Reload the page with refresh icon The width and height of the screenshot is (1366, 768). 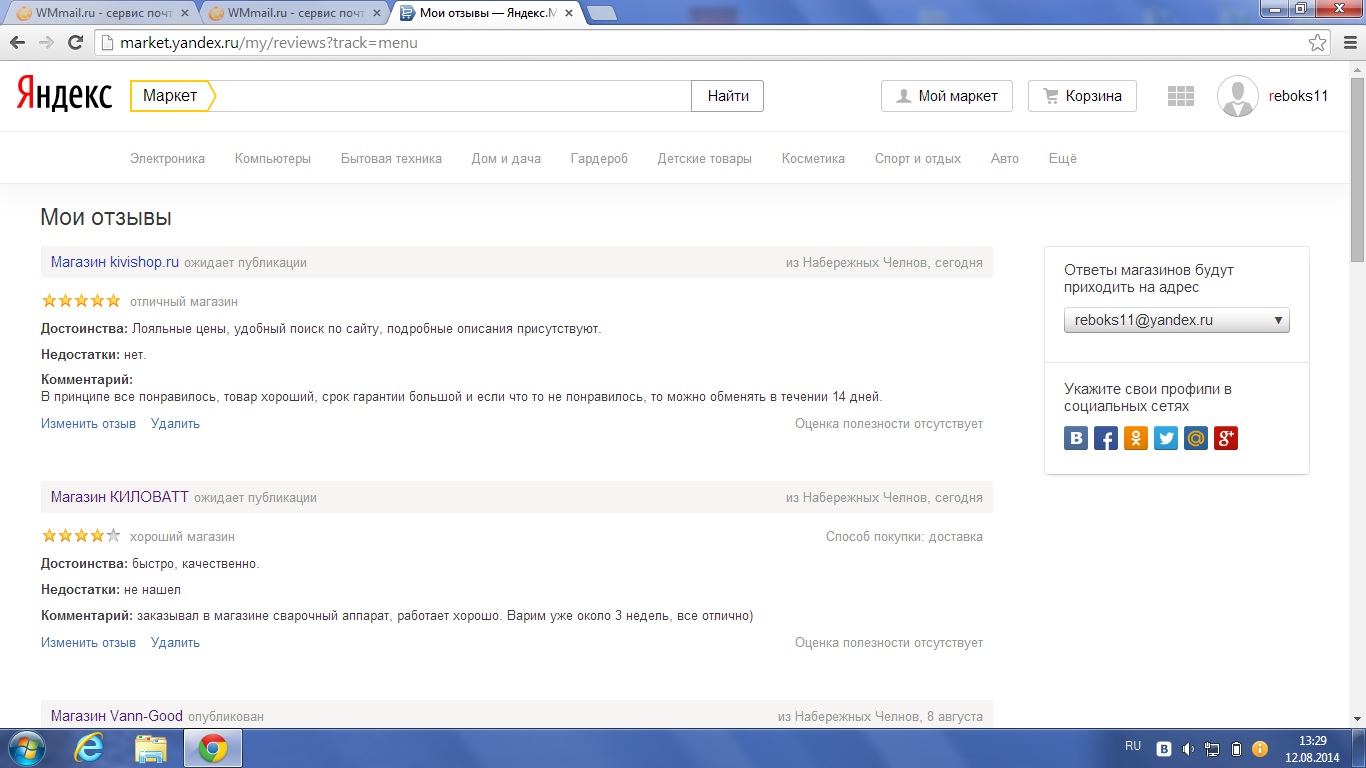click(75, 43)
